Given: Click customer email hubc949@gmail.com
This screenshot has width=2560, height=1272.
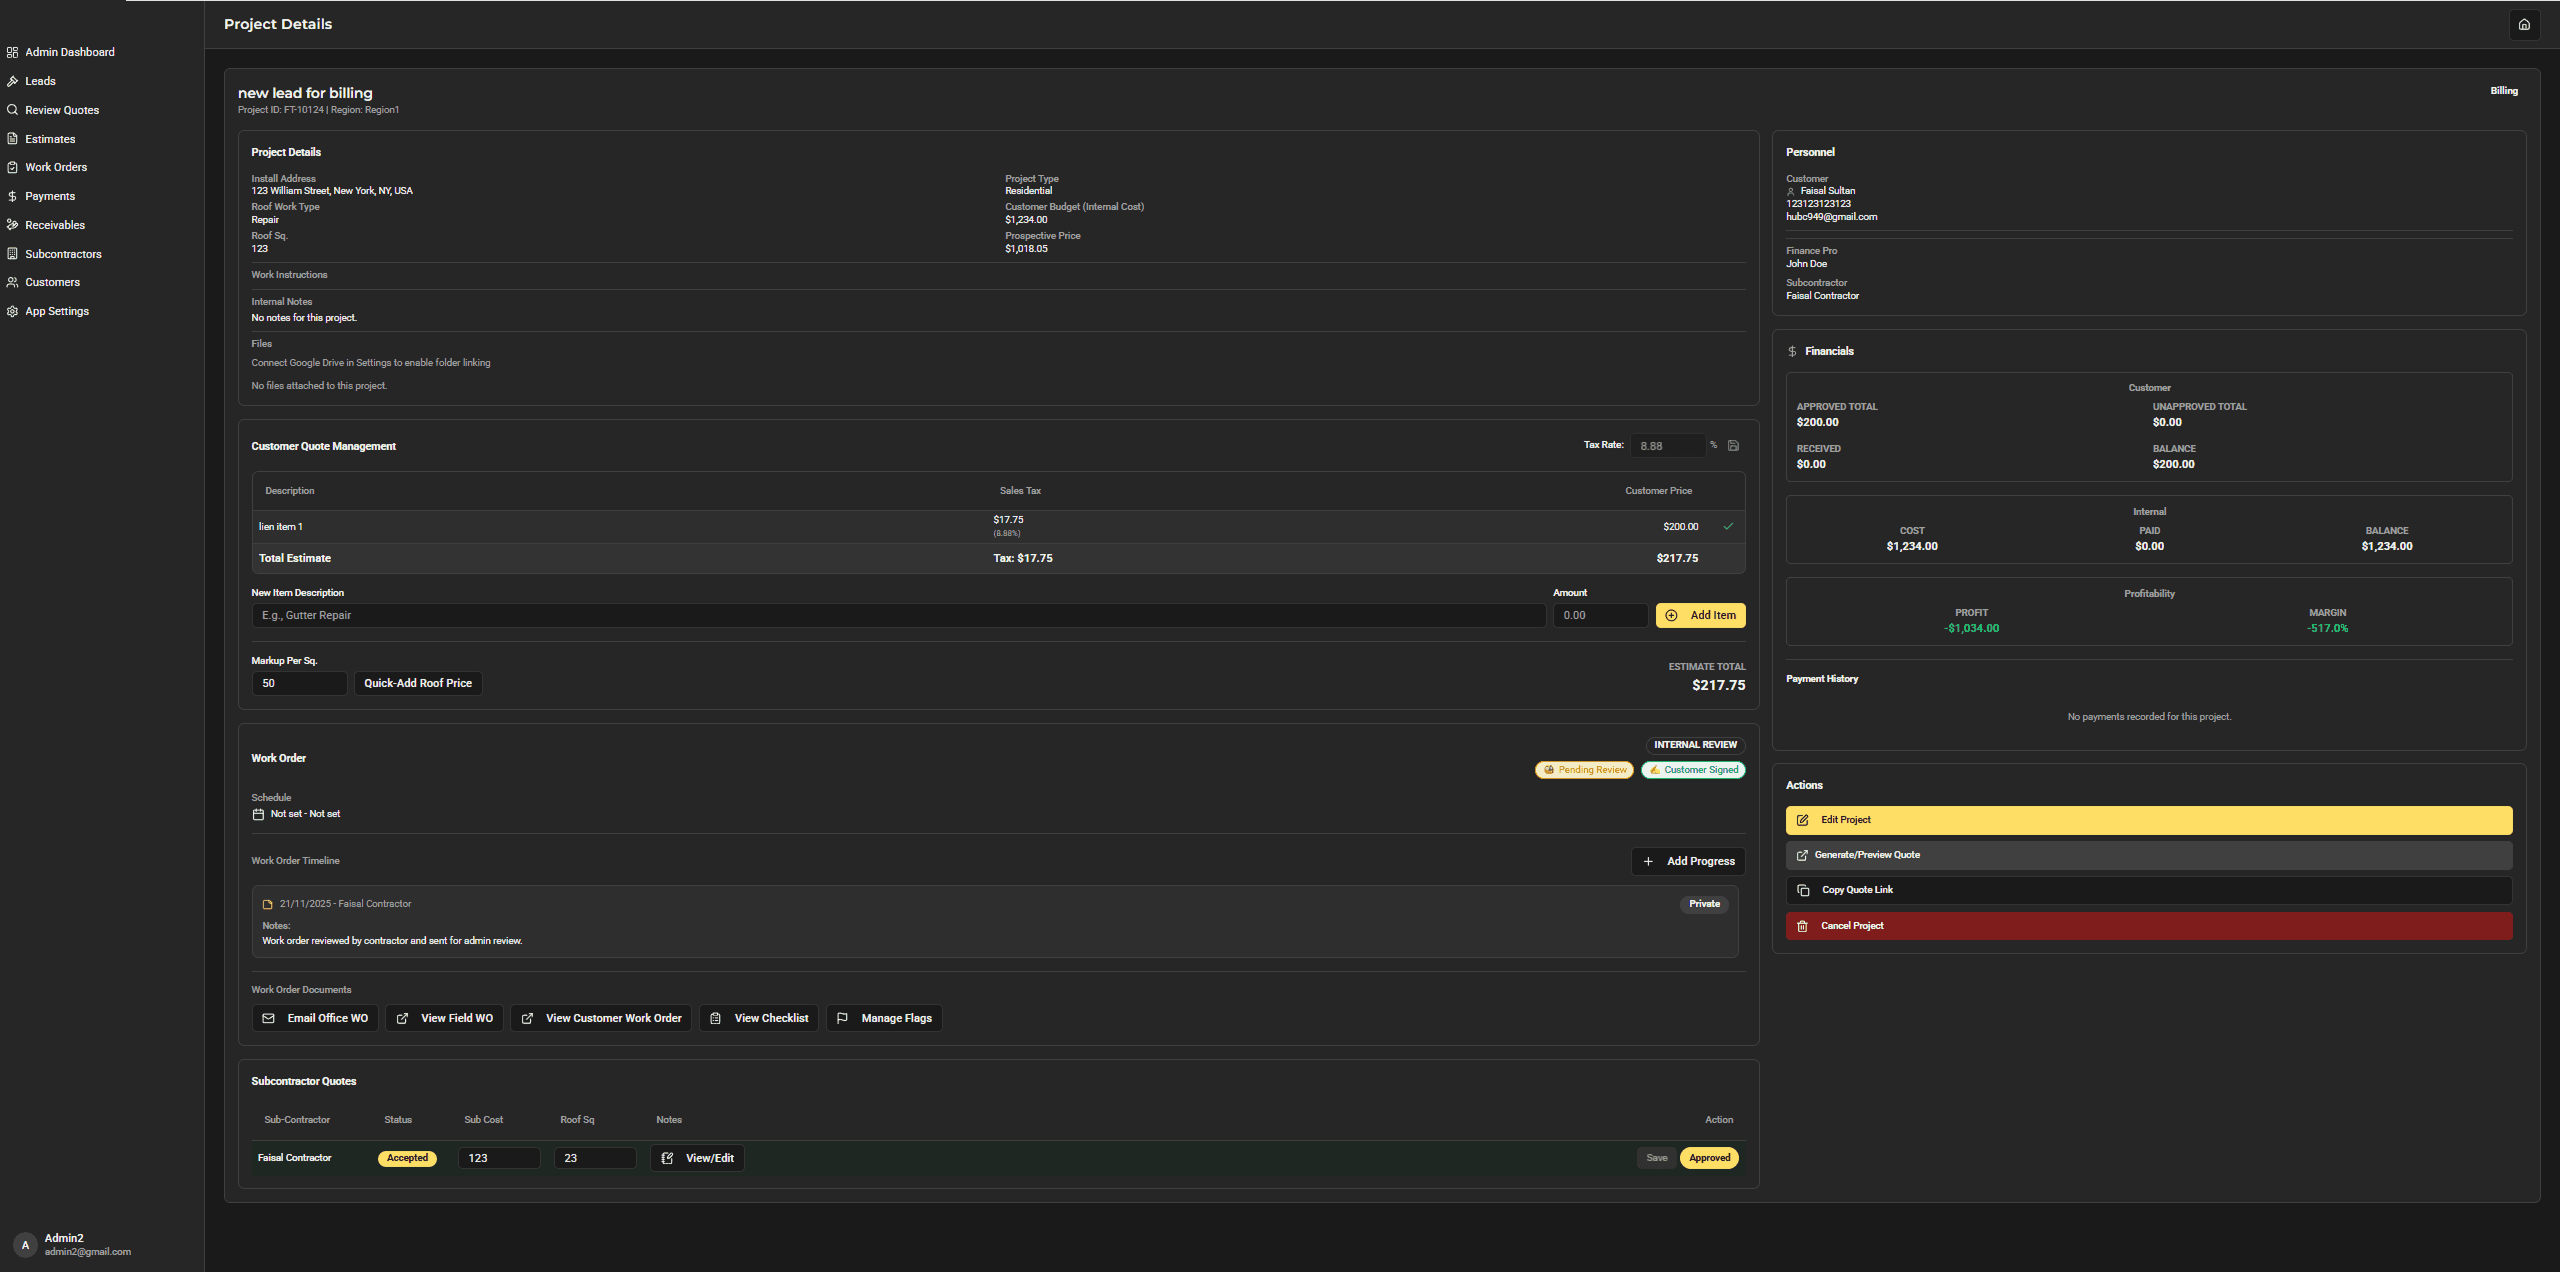Looking at the screenshot, I should [x=1831, y=217].
